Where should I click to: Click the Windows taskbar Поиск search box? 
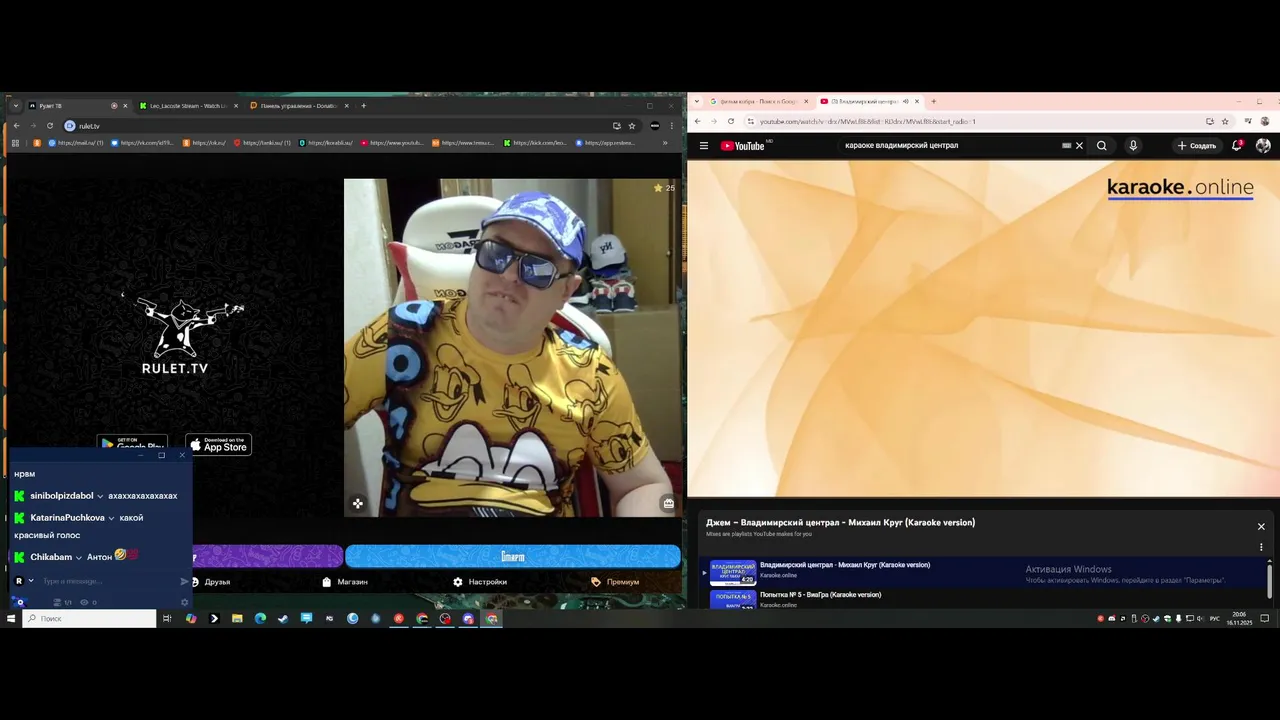click(x=90, y=619)
